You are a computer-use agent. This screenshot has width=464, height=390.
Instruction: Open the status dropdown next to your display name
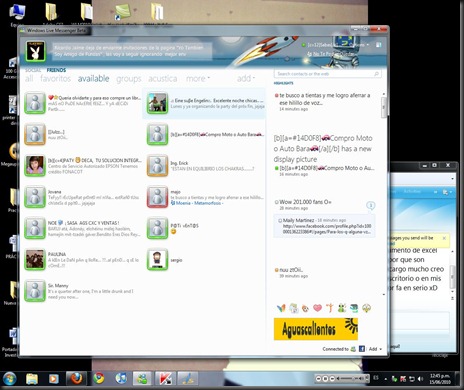point(368,45)
